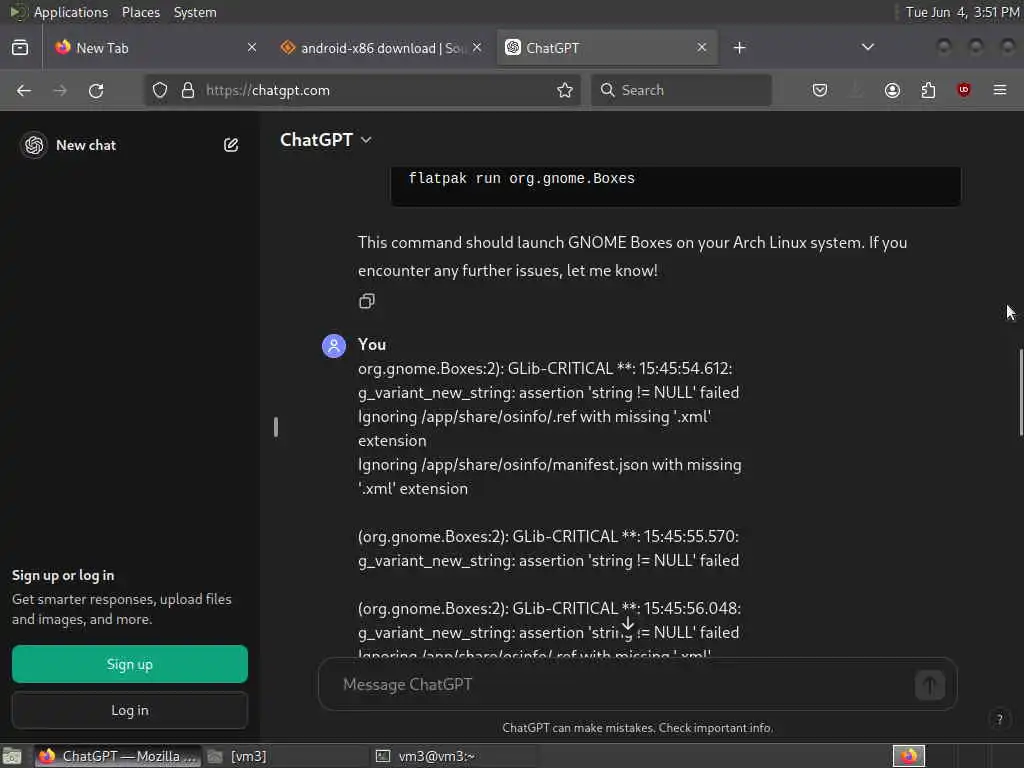Click the Sign up button

pyautogui.click(x=130, y=664)
